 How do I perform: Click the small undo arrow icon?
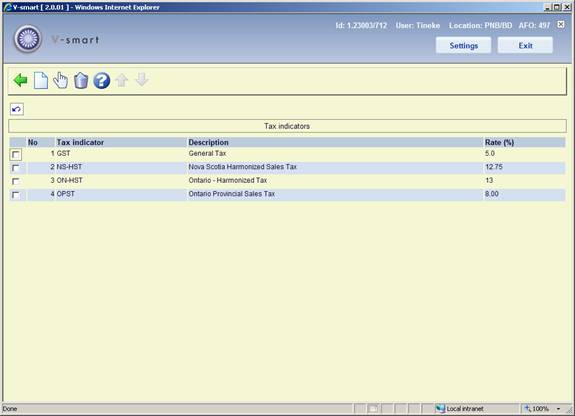coord(17,109)
